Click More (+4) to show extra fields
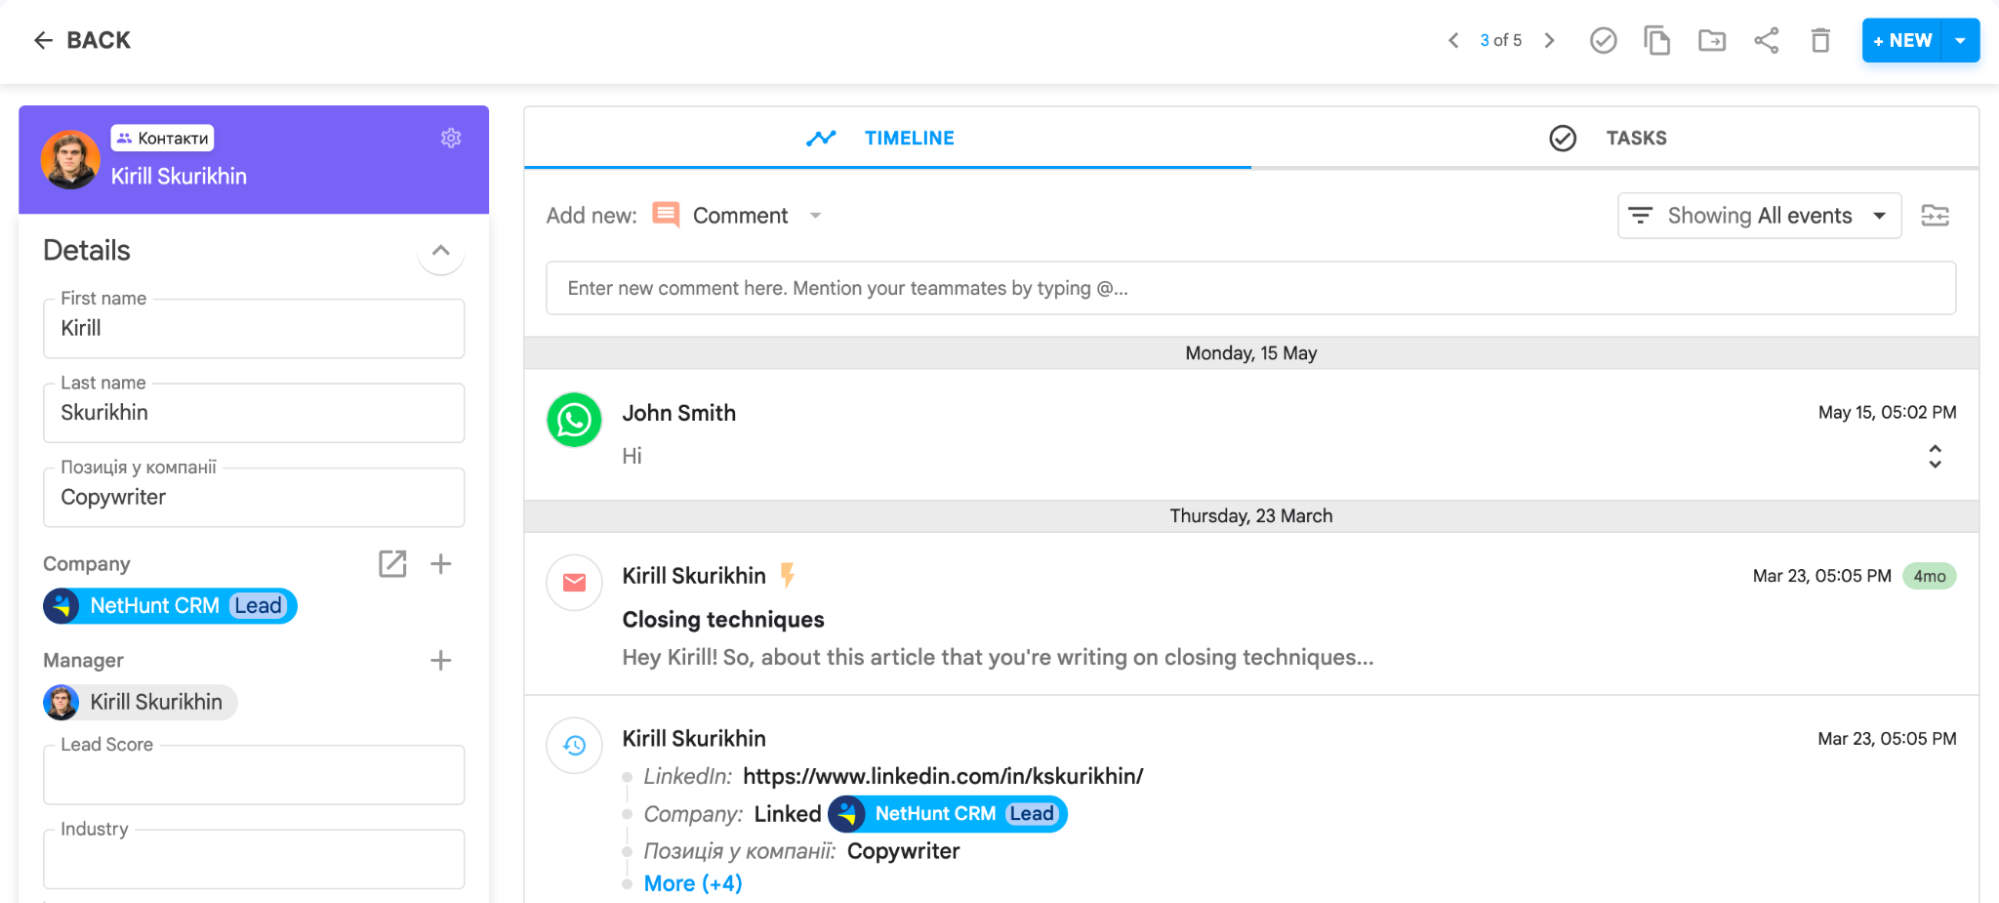Screen dimensions: 1999x903 (693, 882)
